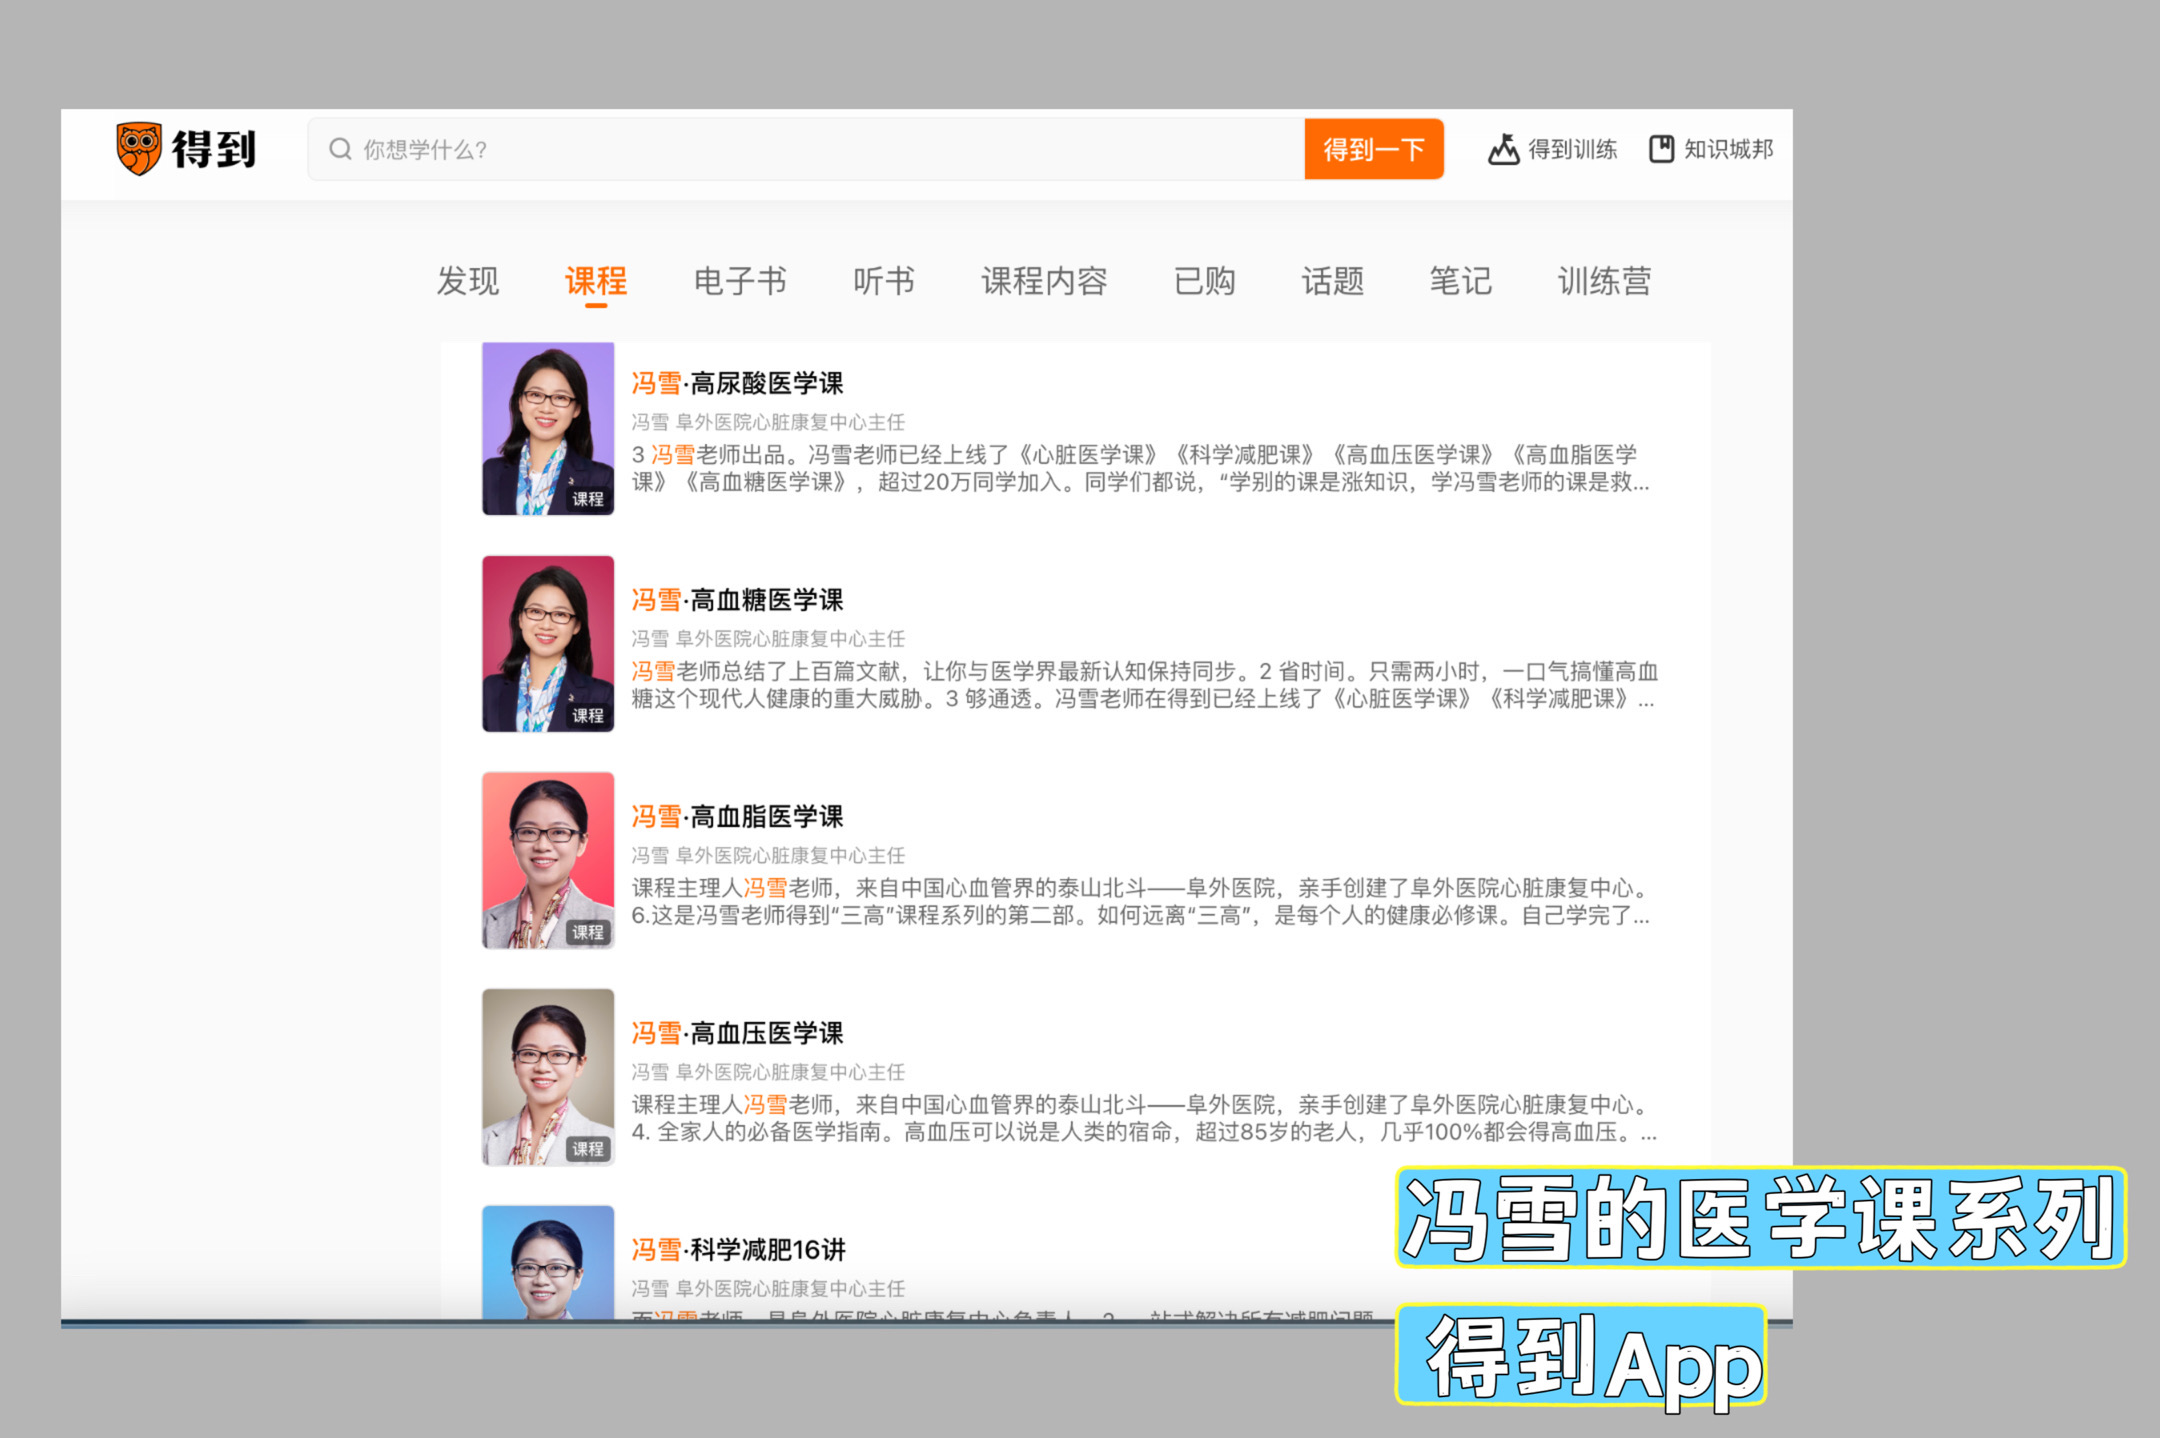Switch to the 发现 tab
The height and width of the screenshot is (1438, 2160).
point(467,281)
